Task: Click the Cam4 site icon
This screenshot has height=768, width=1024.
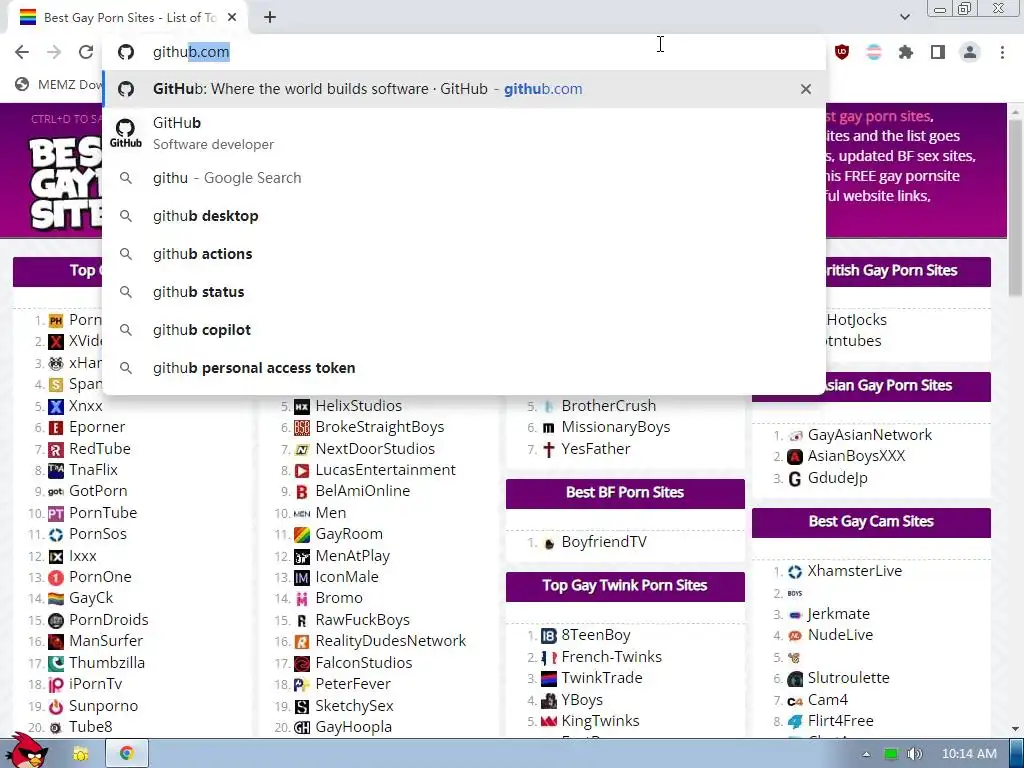Action: pos(795,701)
